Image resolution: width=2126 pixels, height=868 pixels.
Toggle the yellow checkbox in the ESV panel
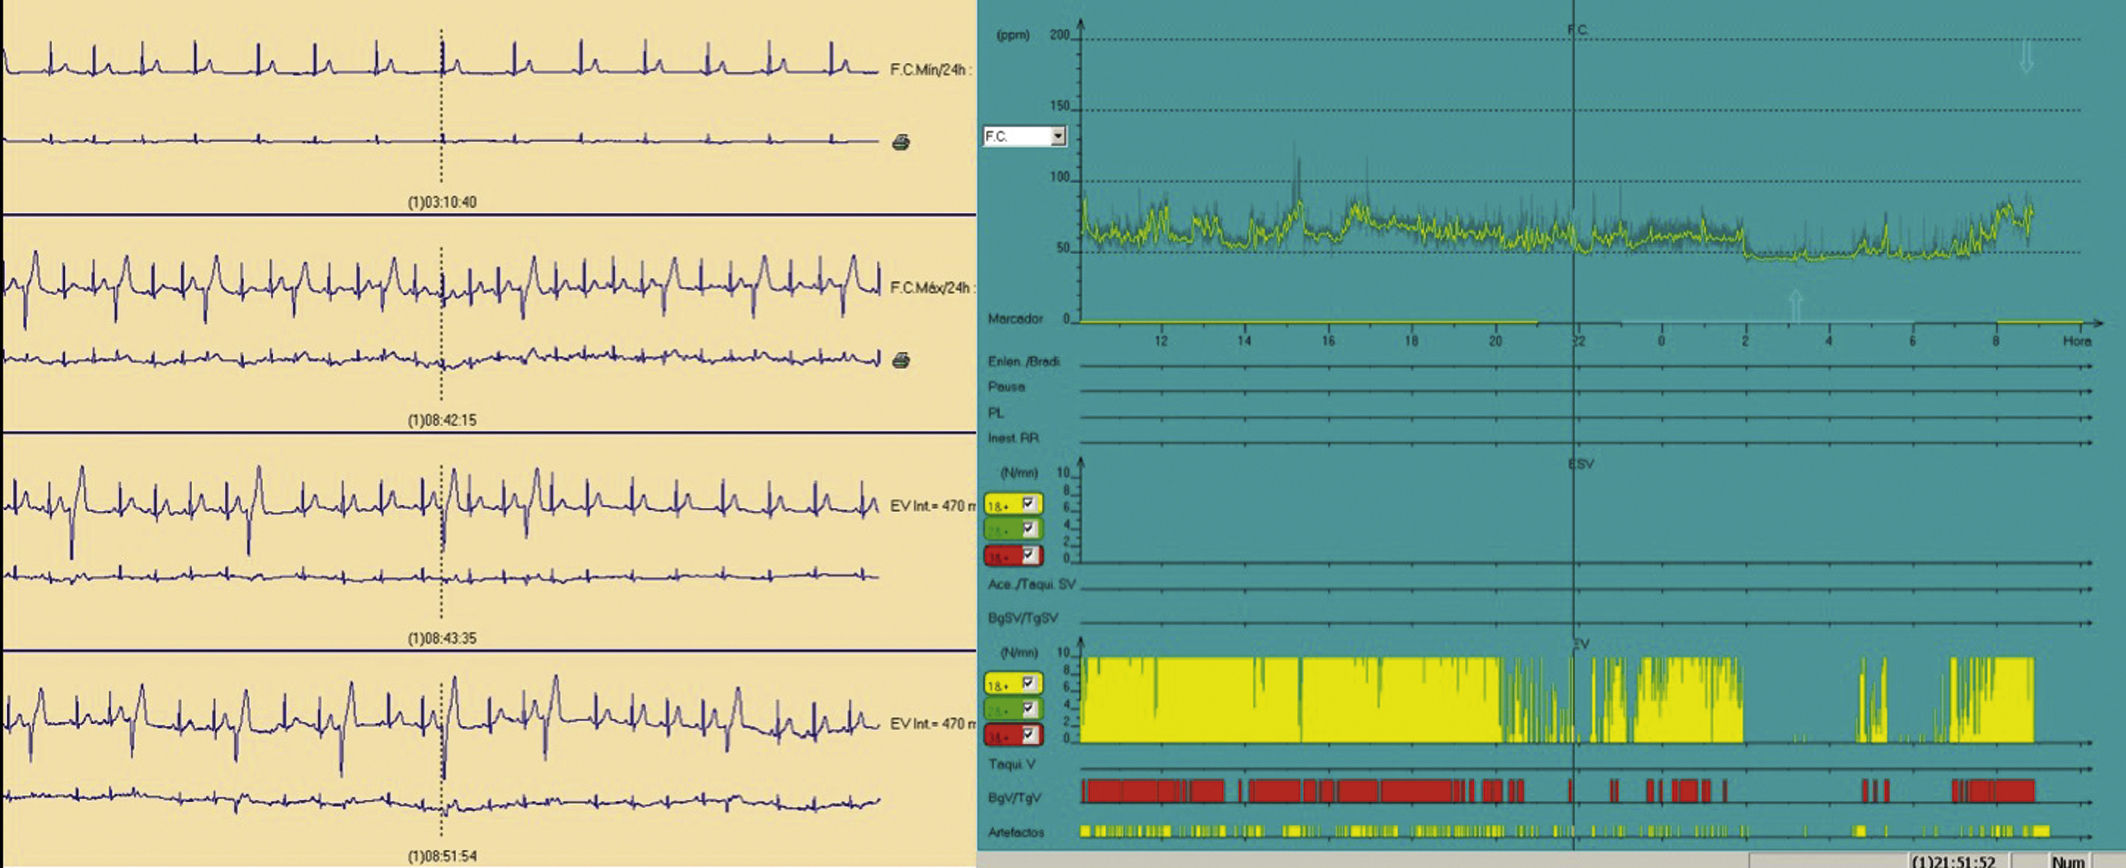1028,504
